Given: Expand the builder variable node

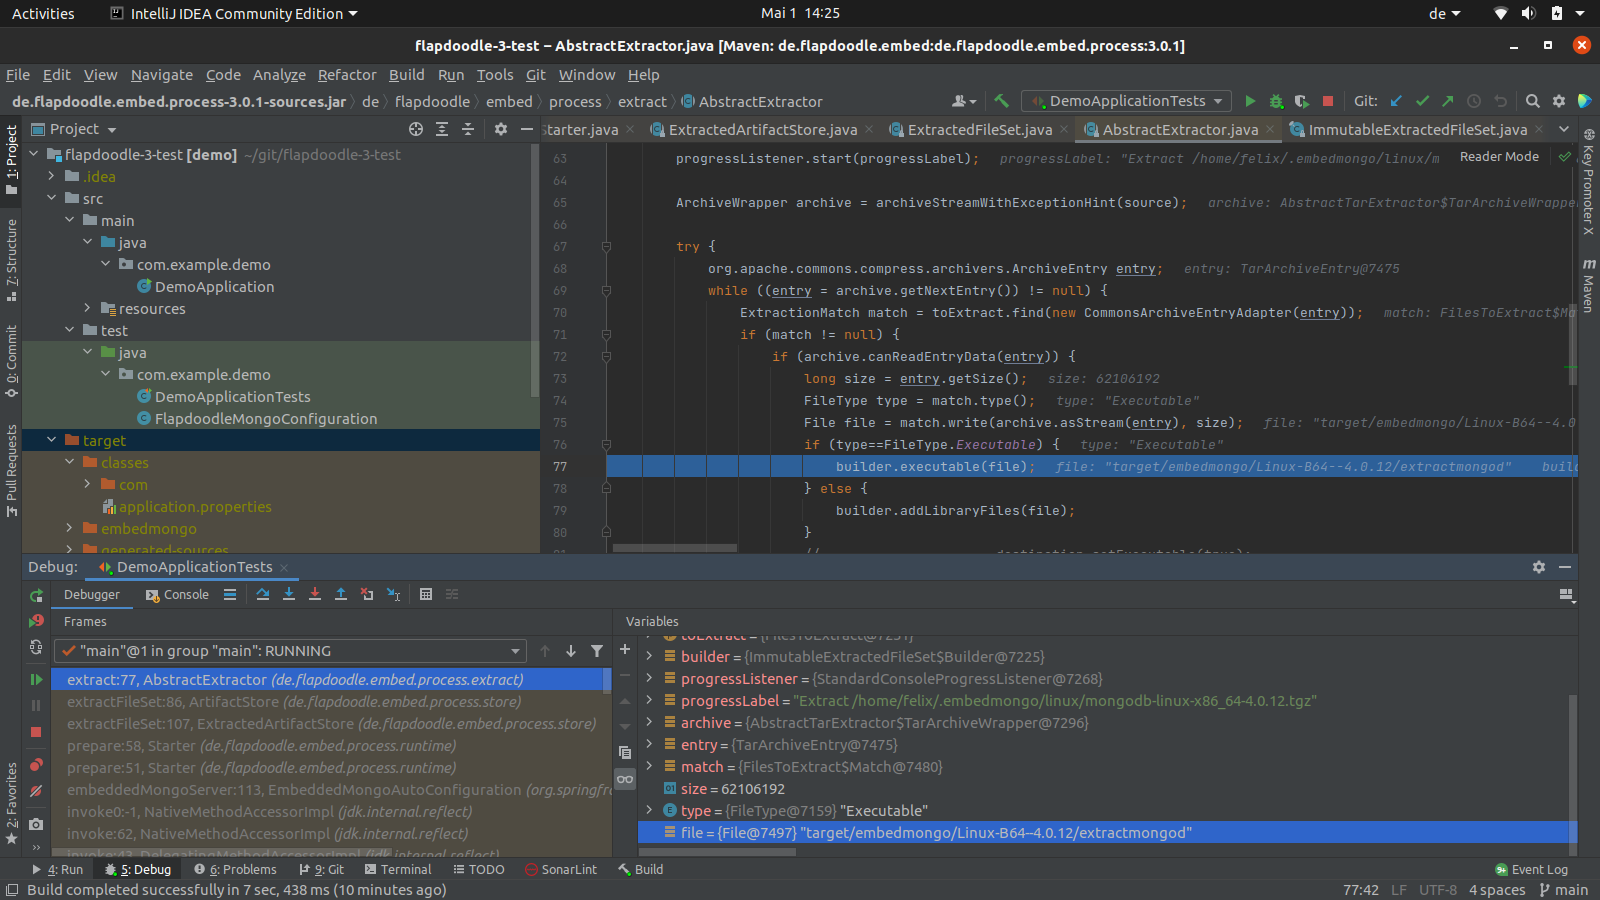Looking at the screenshot, I should [649, 657].
